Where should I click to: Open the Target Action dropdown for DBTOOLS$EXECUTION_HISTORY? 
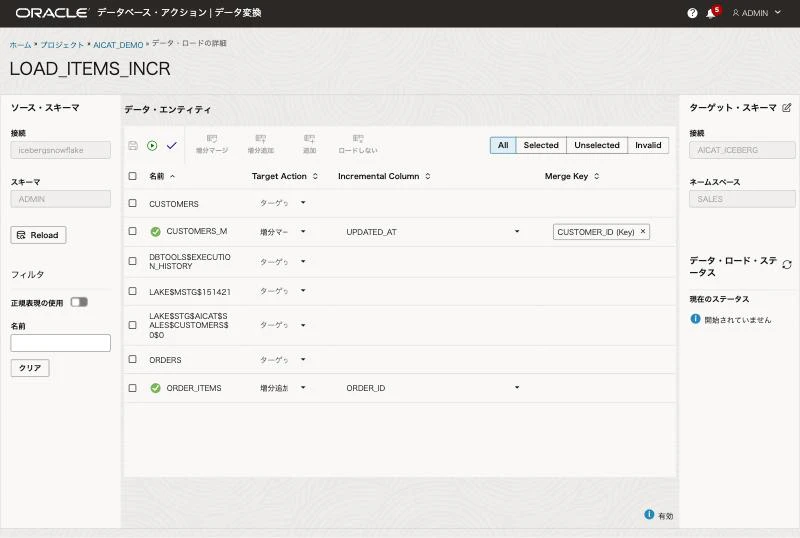coord(303,261)
